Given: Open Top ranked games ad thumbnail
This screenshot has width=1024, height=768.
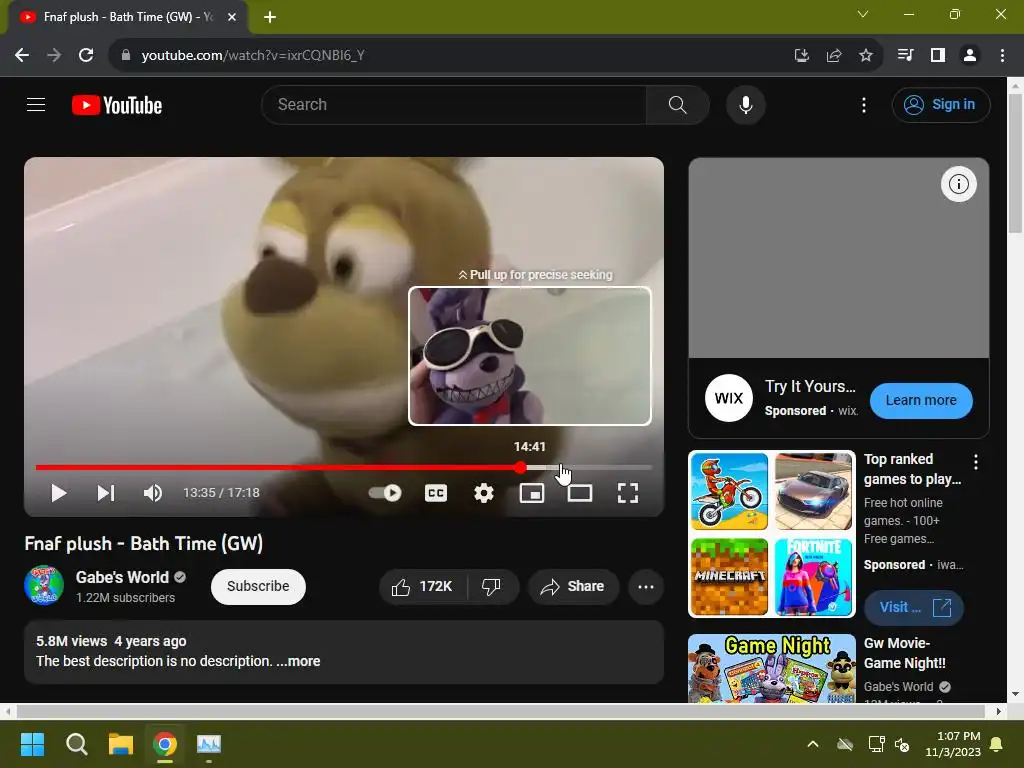Looking at the screenshot, I should click(772, 534).
